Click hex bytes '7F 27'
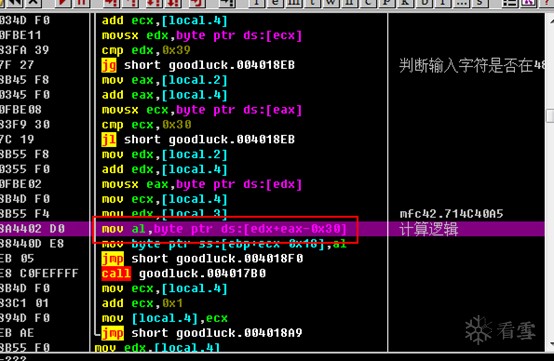The width and height of the screenshot is (554, 361). (x=17, y=65)
